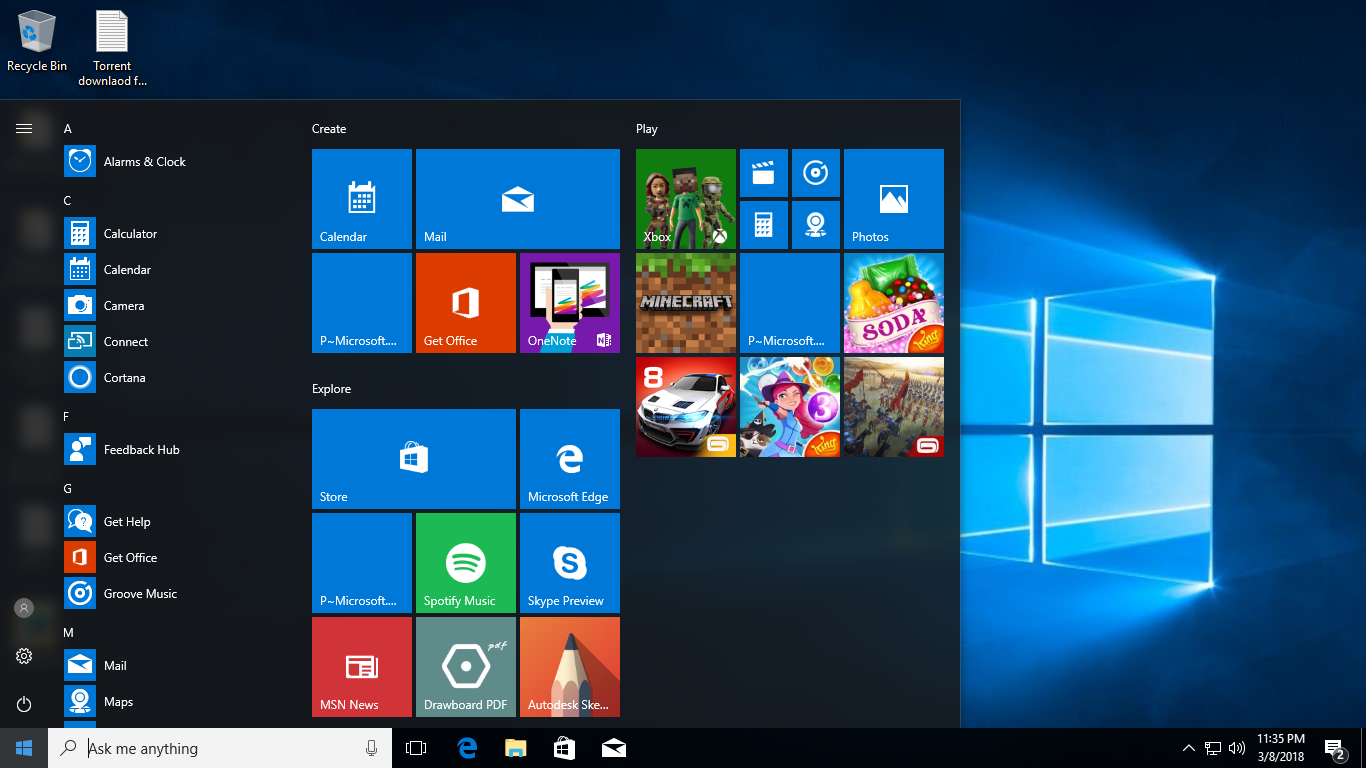
Task: Open the Drawboard PDF tile
Action: pos(466,667)
